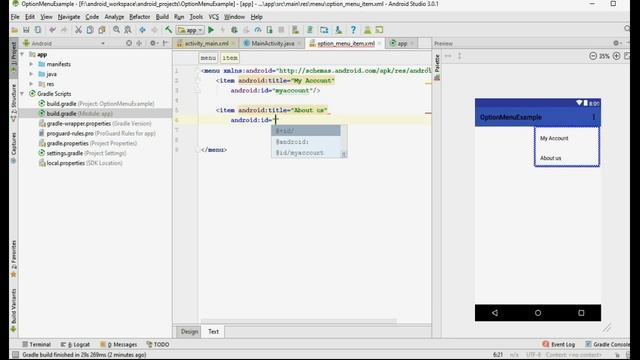The height and width of the screenshot is (360, 640).
Task: Click the Synchronize toolbar icon
Action: (x=38, y=30)
